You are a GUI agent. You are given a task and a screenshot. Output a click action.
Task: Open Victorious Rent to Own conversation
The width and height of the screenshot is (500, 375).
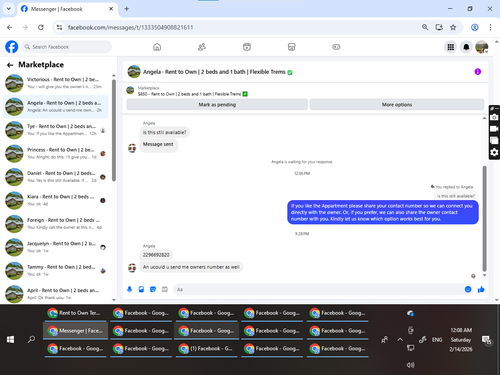click(55, 83)
